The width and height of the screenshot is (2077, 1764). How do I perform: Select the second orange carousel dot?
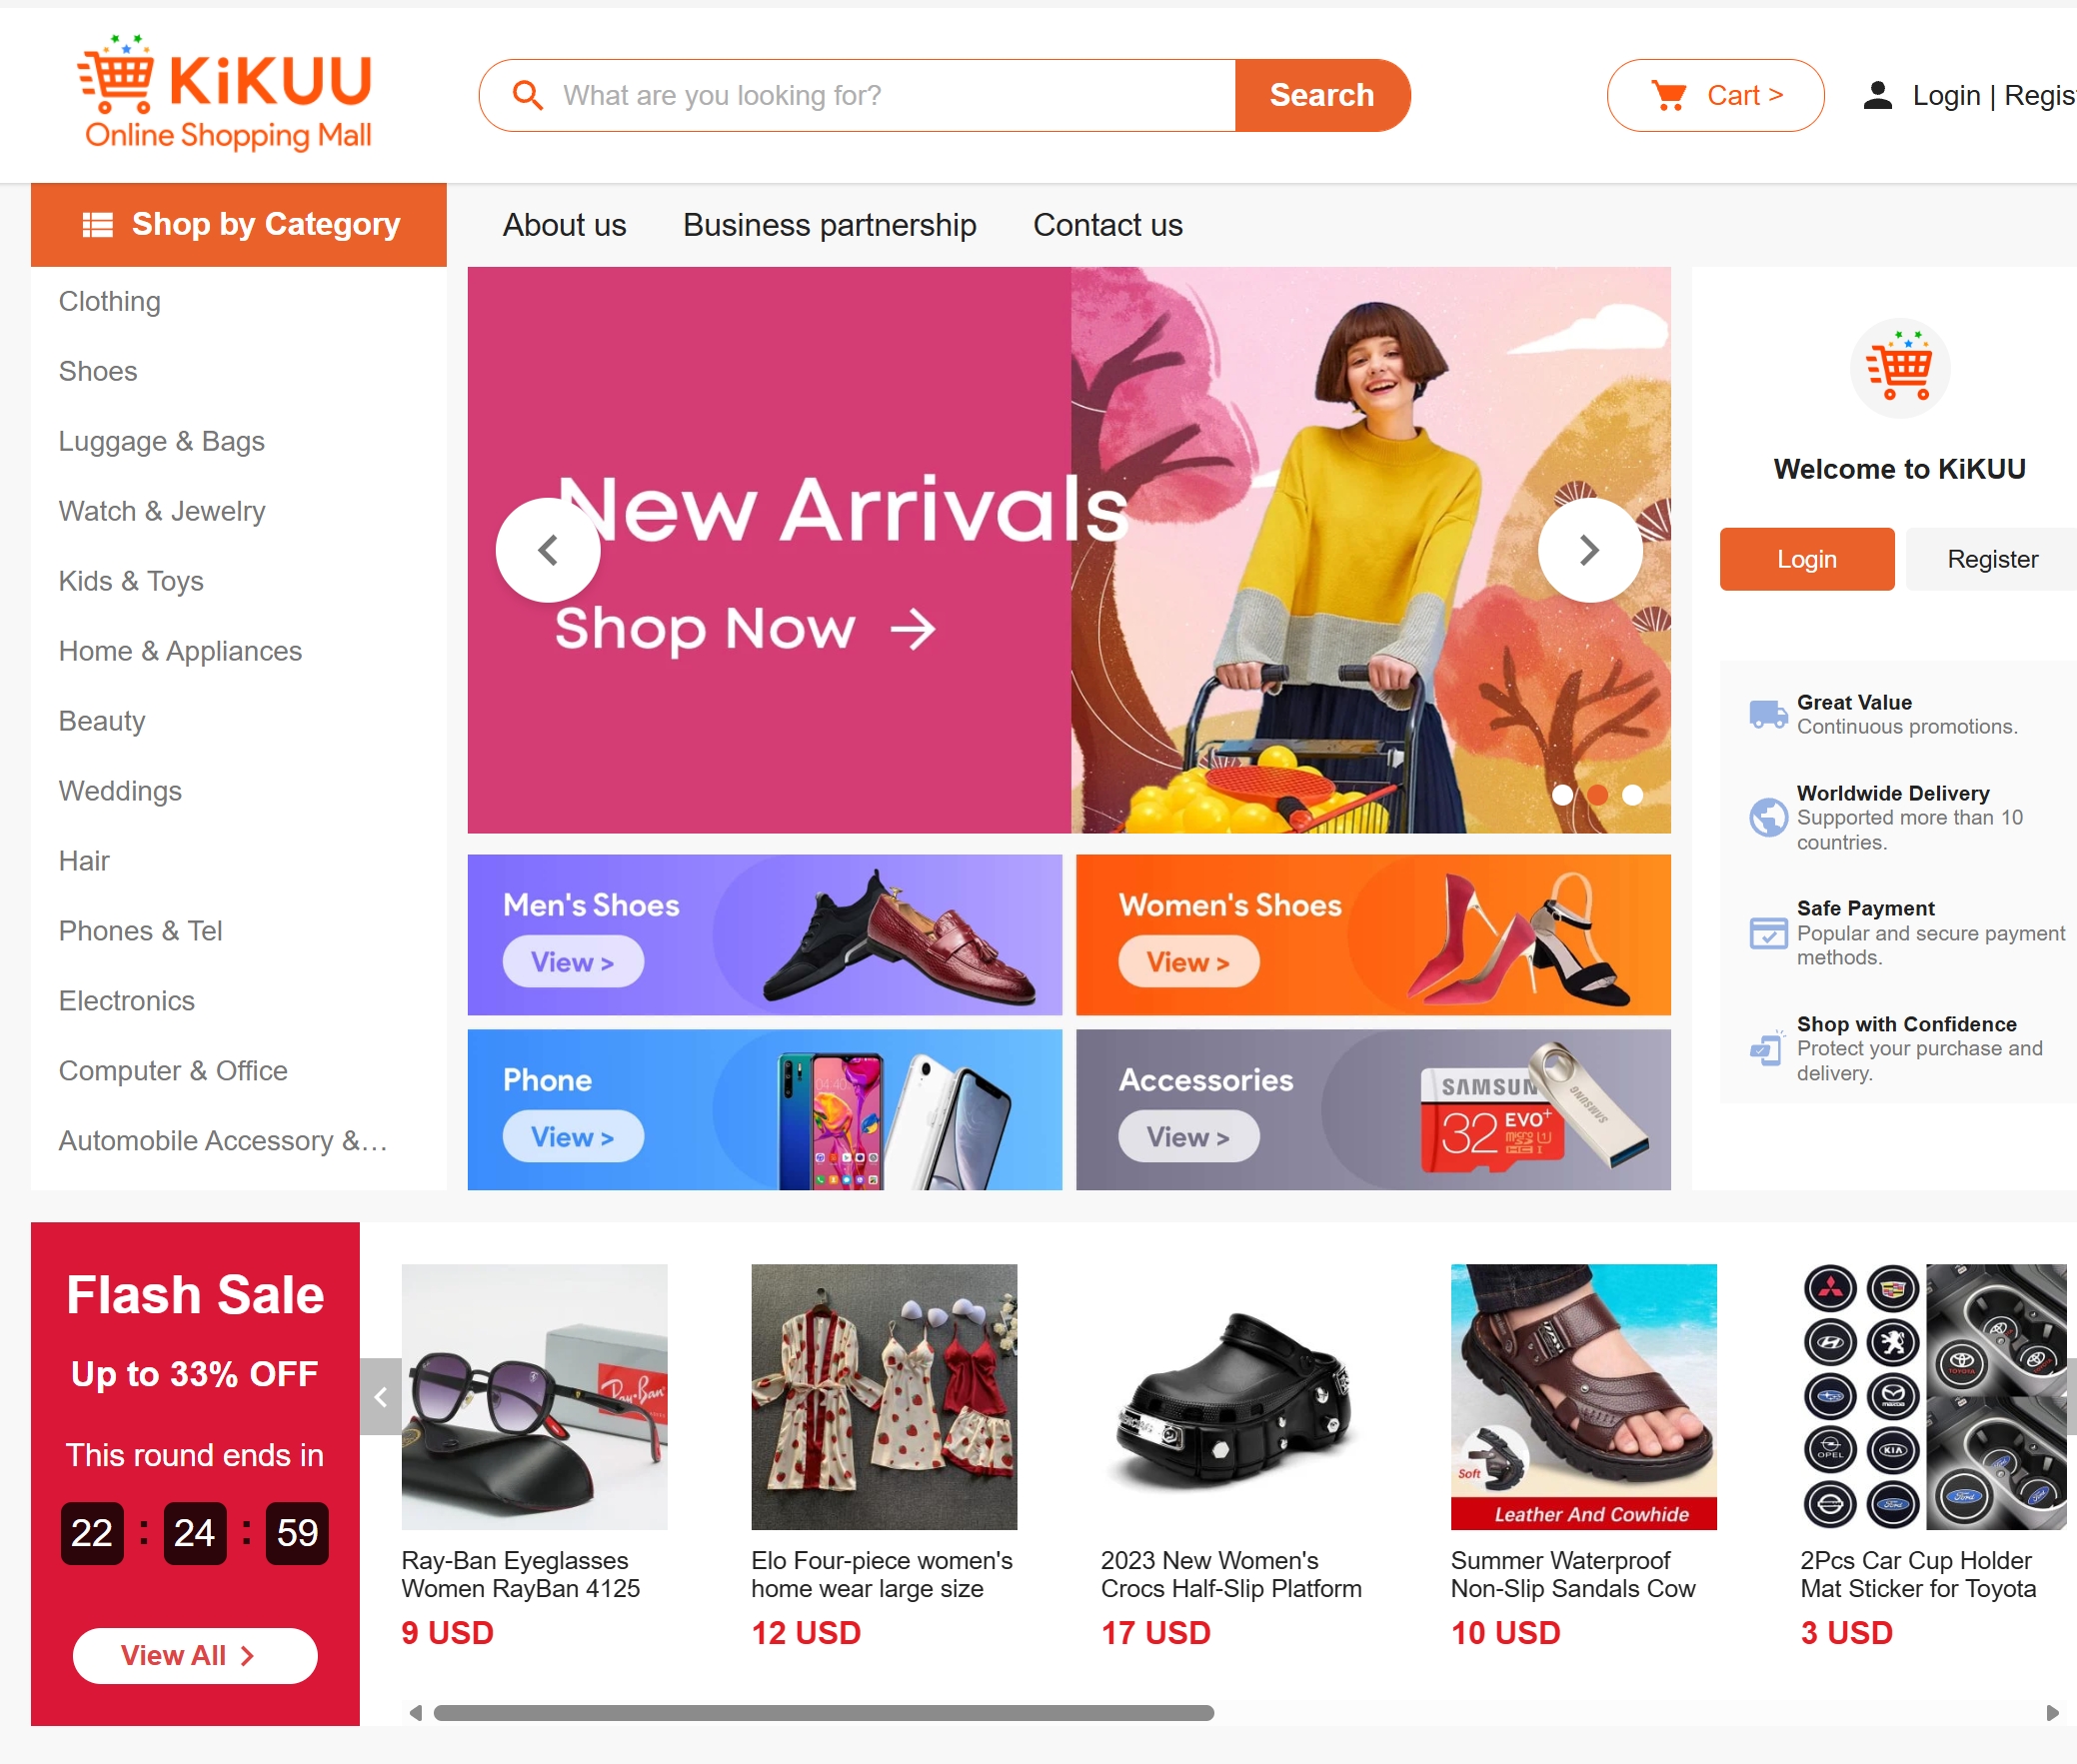tap(1597, 795)
